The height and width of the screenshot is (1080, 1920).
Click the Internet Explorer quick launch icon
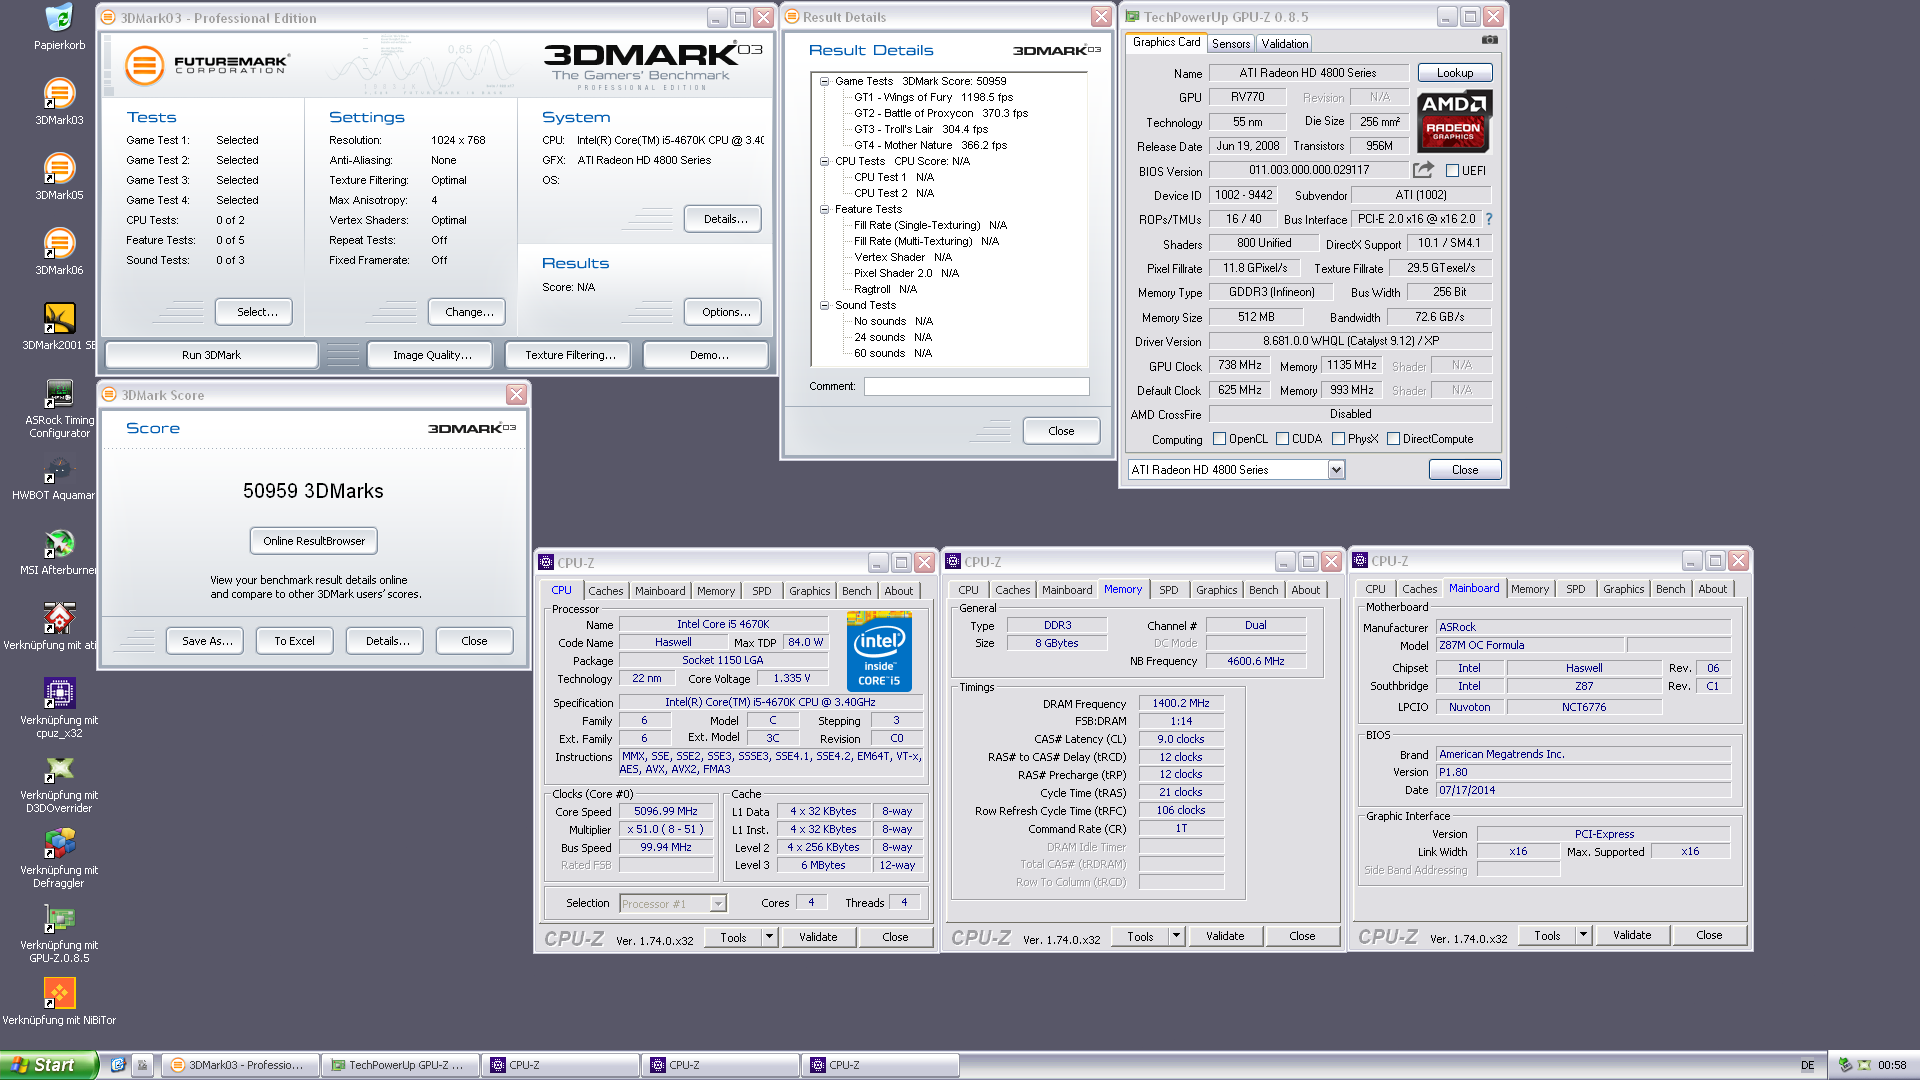pos(117,1065)
